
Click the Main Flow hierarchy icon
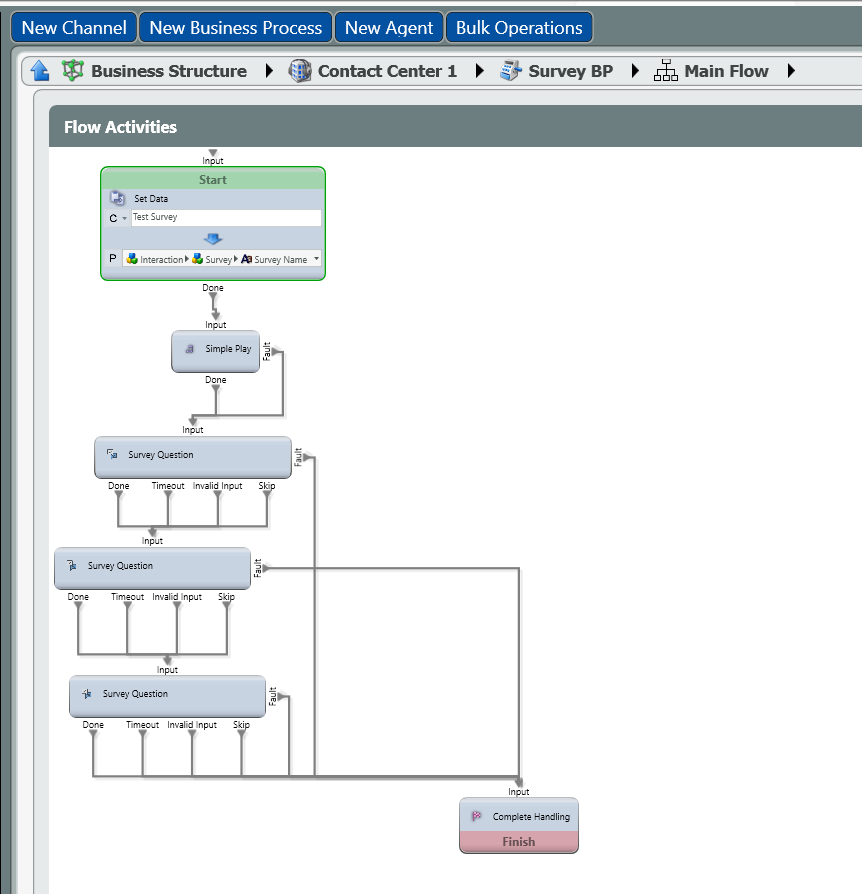click(x=666, y=71)
